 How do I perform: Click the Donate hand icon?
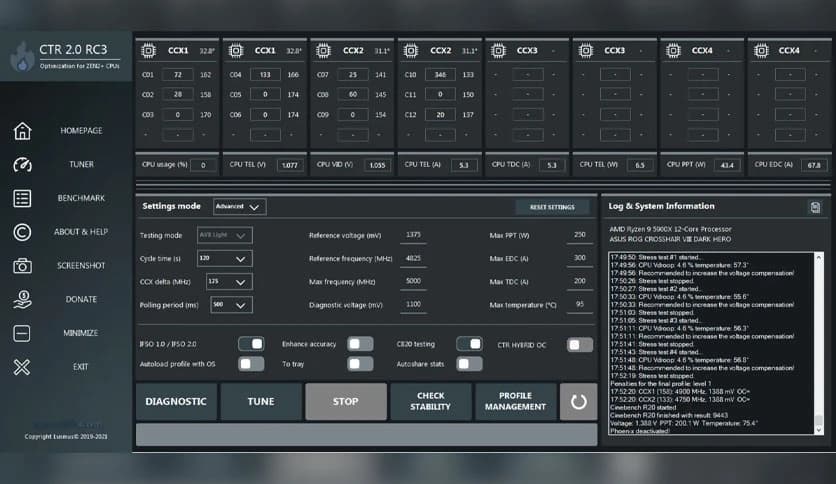(x=22, y=300)
